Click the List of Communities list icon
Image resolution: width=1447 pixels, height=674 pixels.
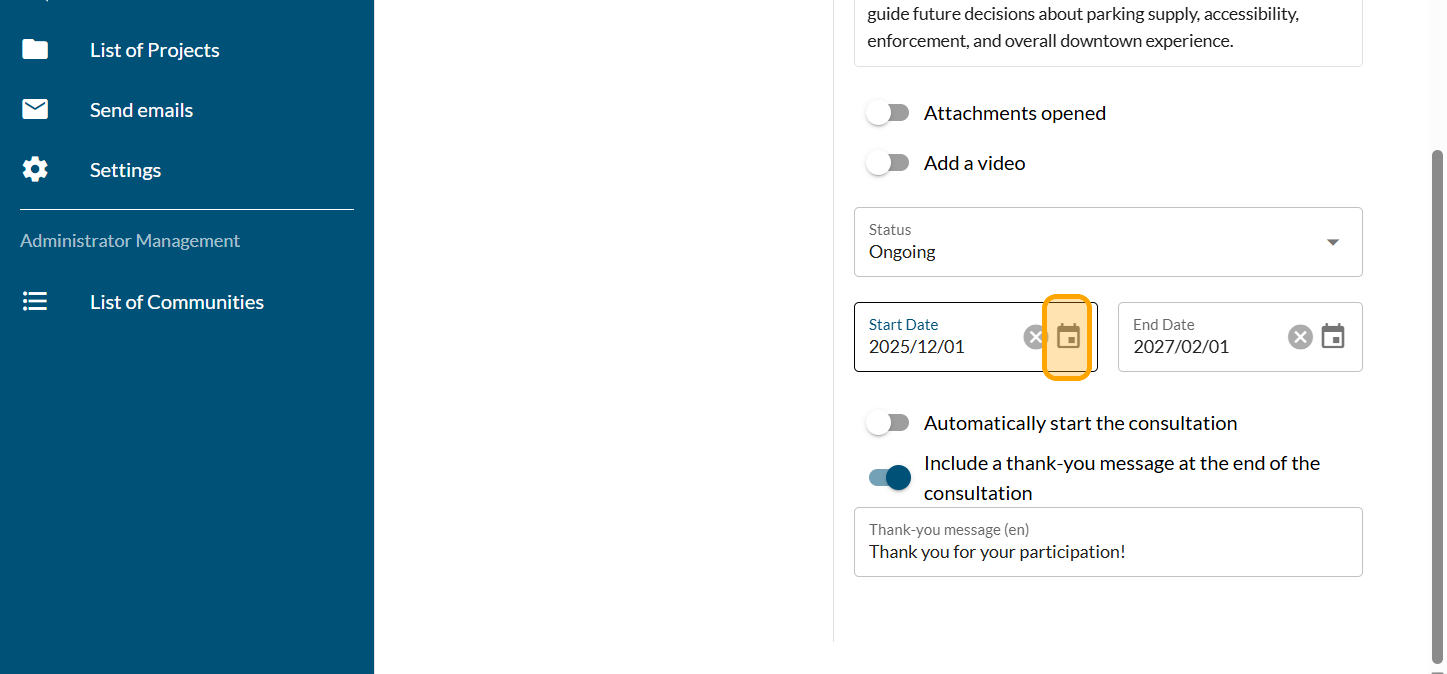[35, 302]
